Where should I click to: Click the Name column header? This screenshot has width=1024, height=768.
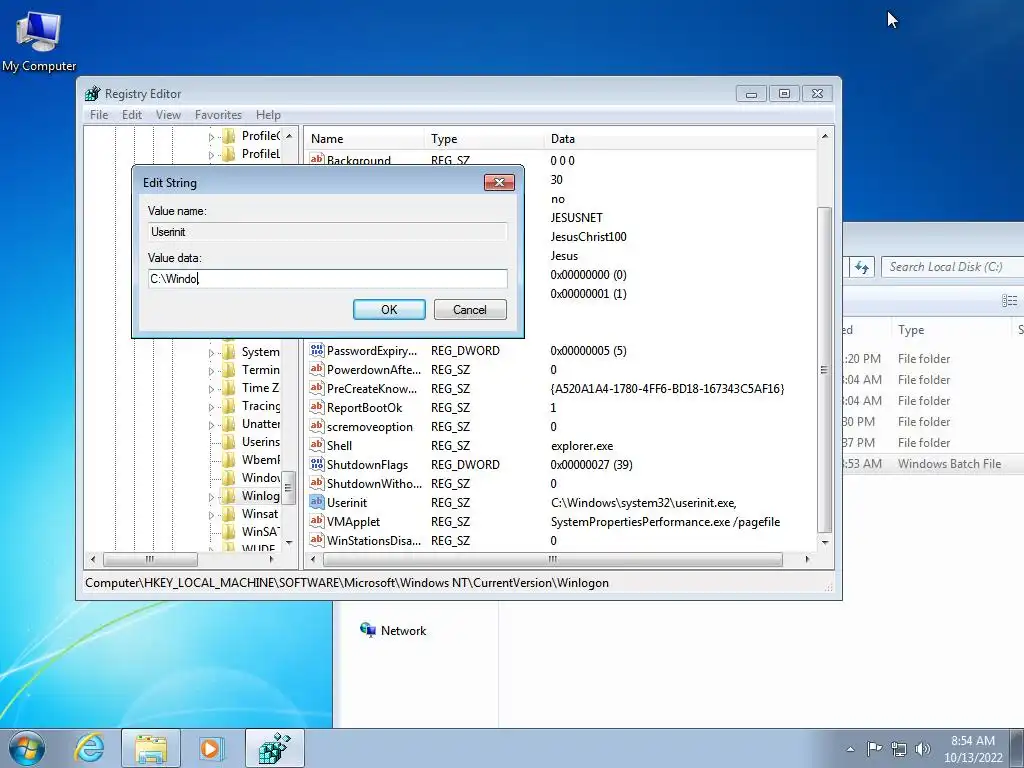[363, 138]
